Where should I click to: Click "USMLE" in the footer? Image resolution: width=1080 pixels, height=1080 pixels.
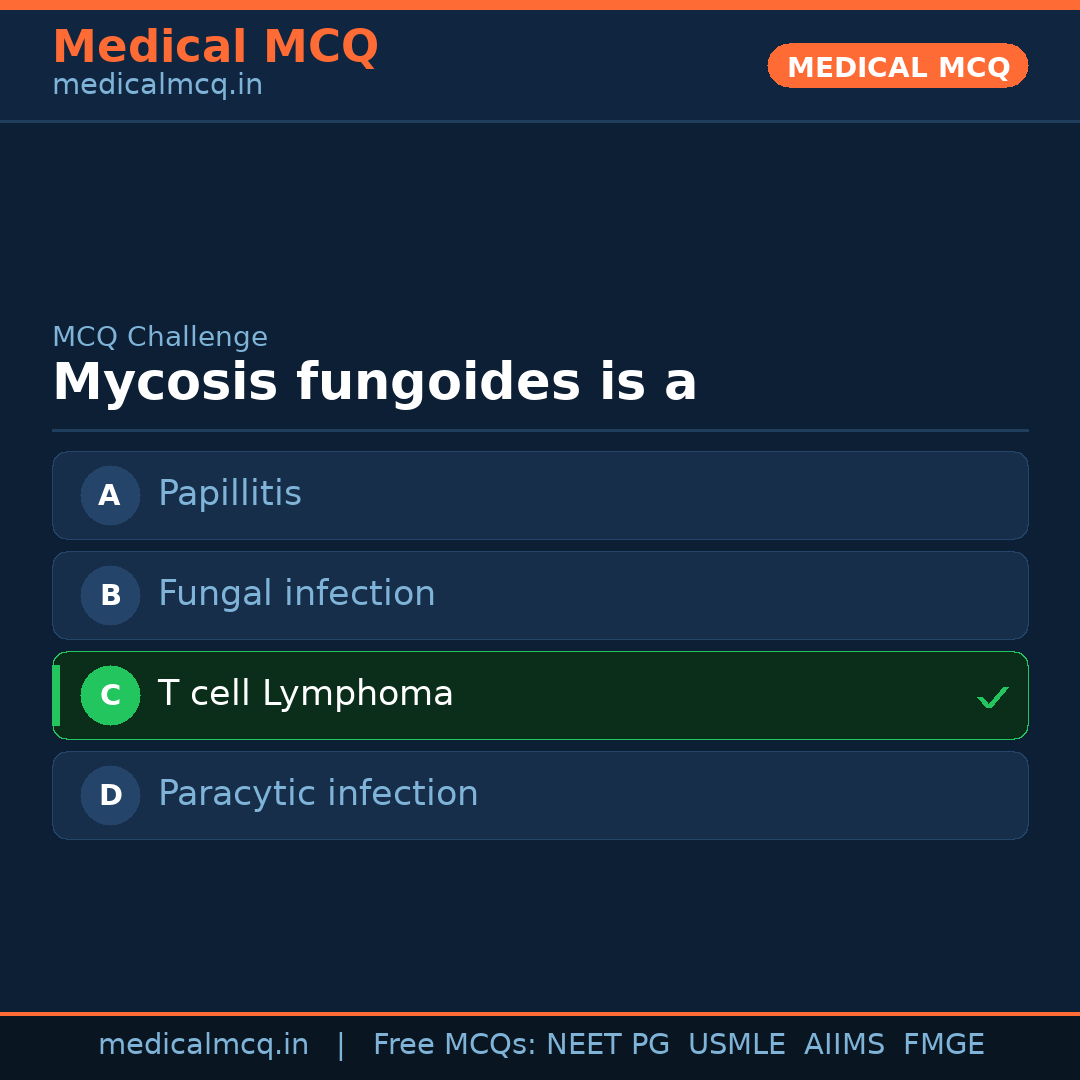pyautogui.click(x=736, y=1045)
